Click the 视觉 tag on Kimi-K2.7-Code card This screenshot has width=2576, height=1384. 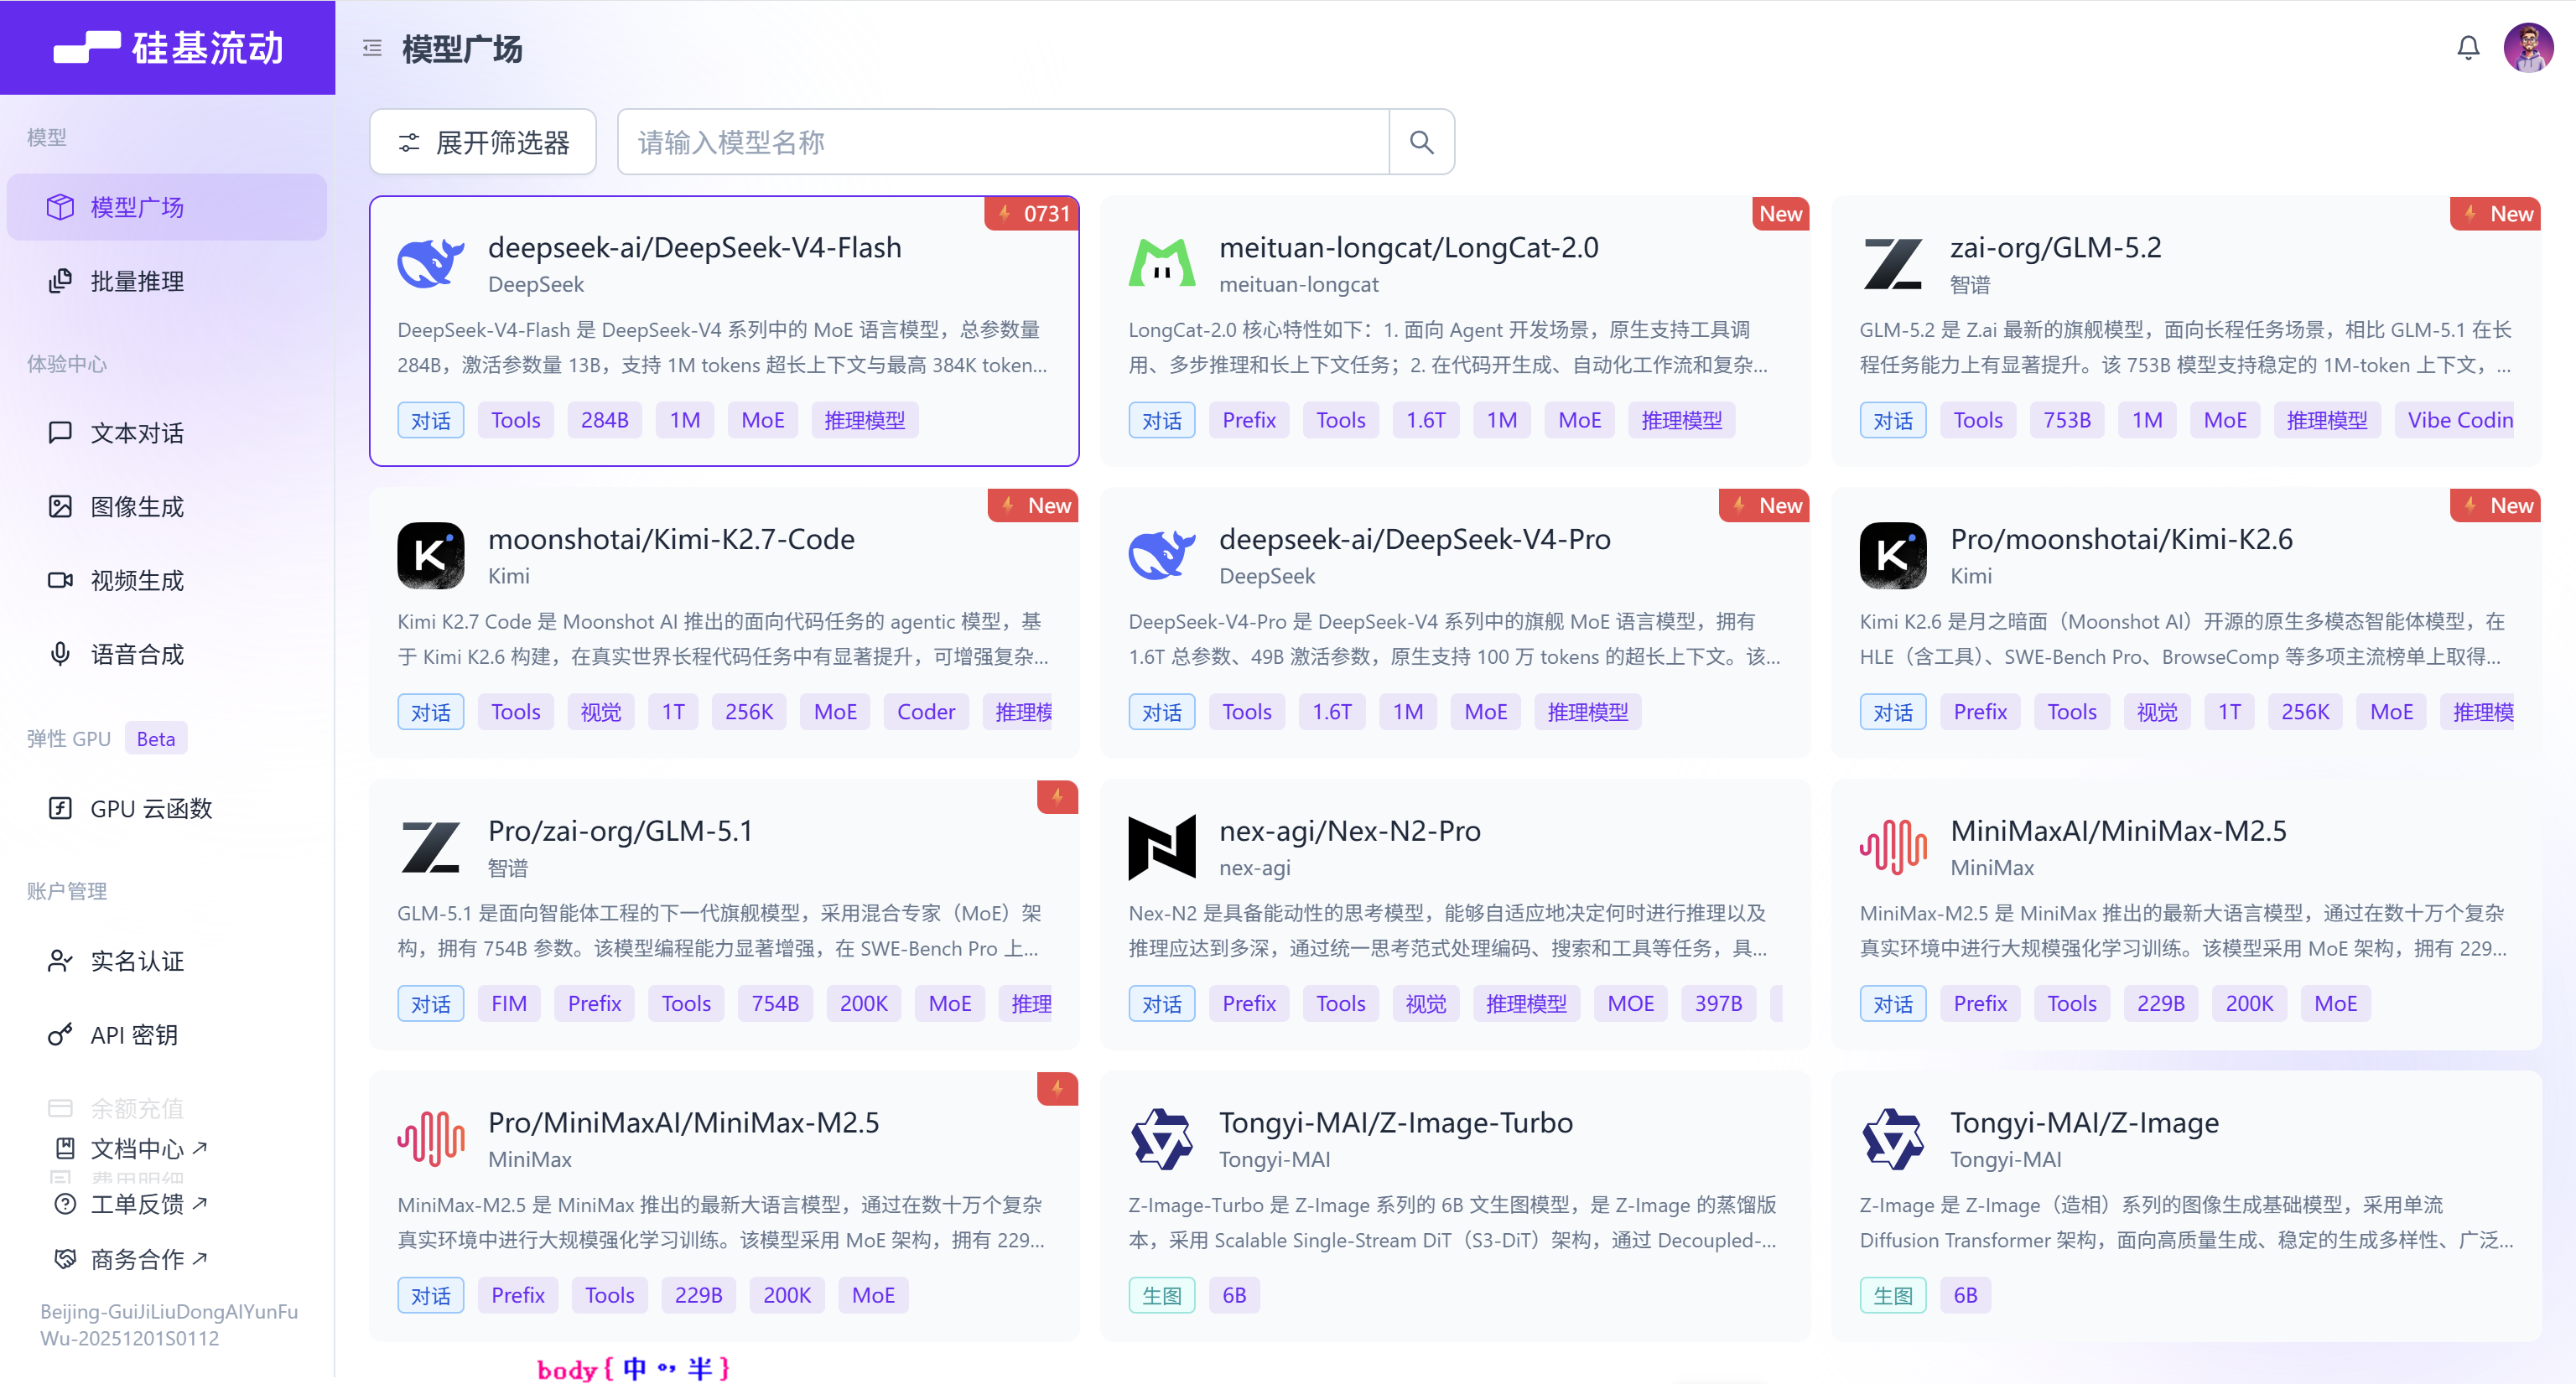[601, 712]
